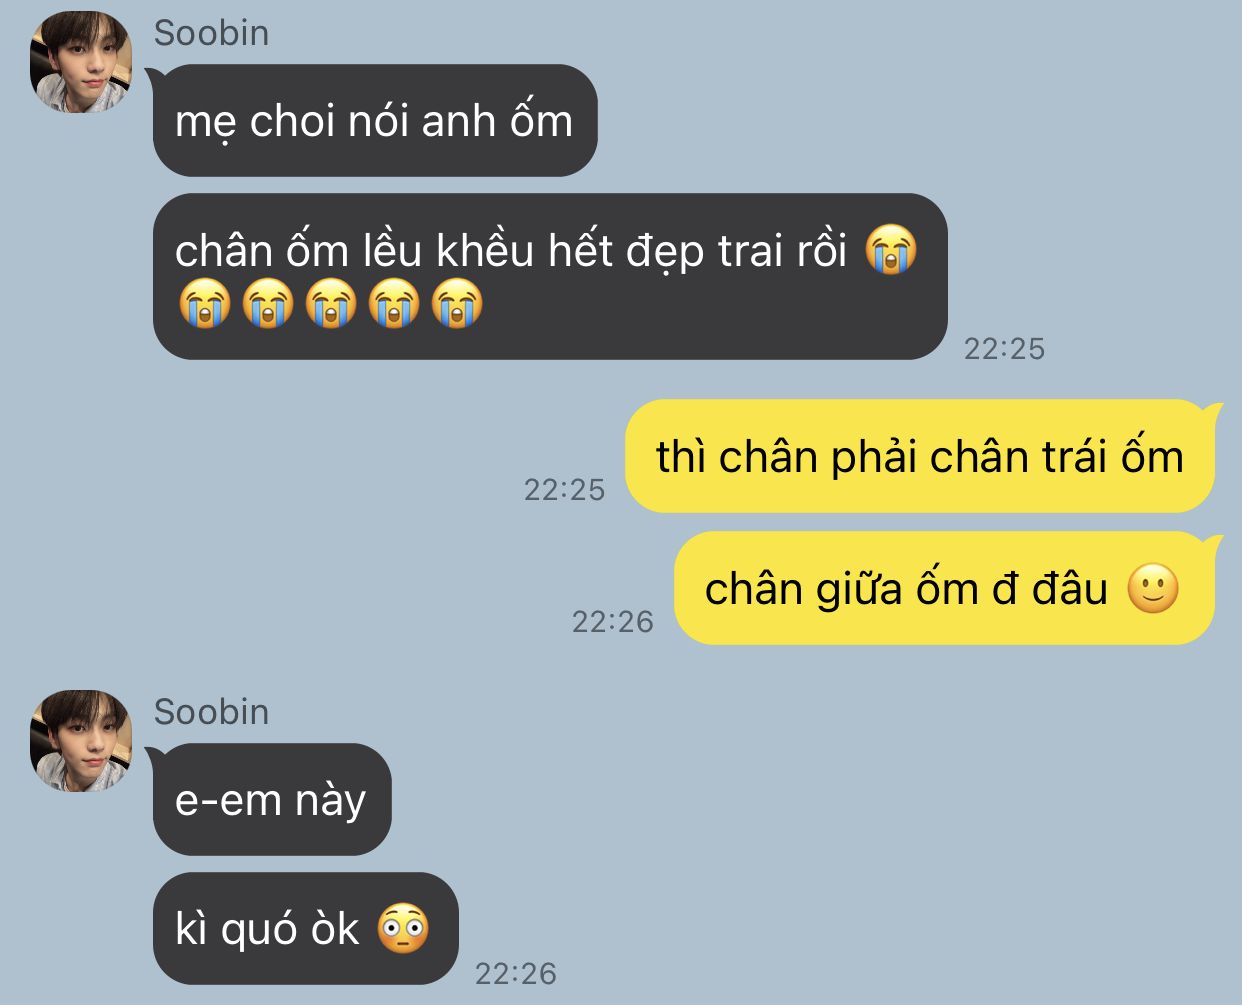Tap the middle crying emoji on second line
Image resolution: width=1242 pixels, height=1005 pixels.
331,304
